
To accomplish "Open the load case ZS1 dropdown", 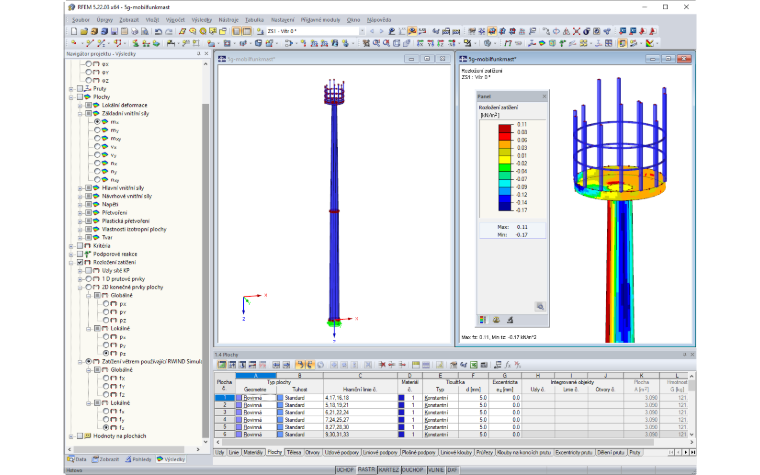I will point(362,31).
